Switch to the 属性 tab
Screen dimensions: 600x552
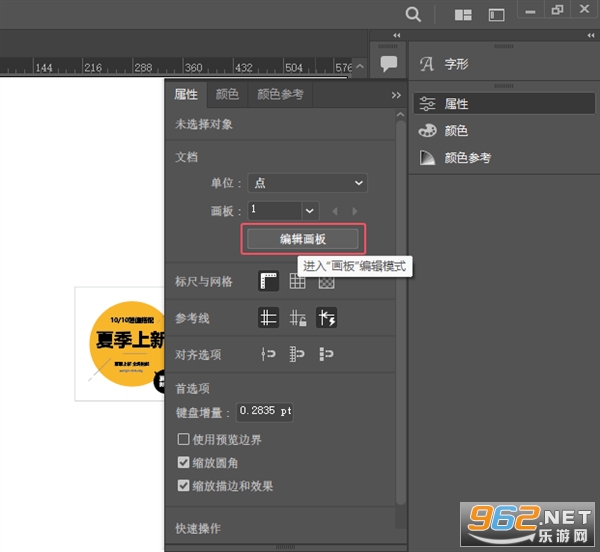click(x=186, y=94)
